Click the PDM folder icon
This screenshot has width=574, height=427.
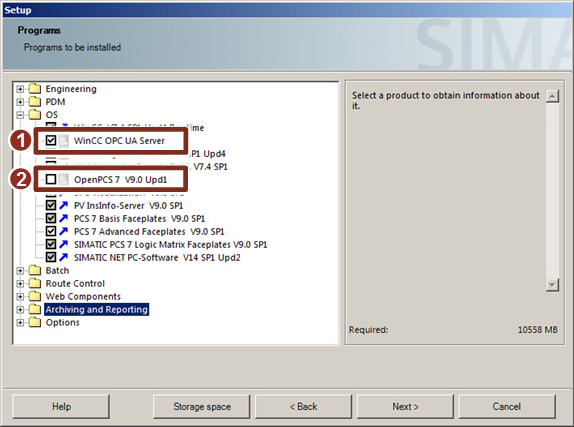point(35,101)
